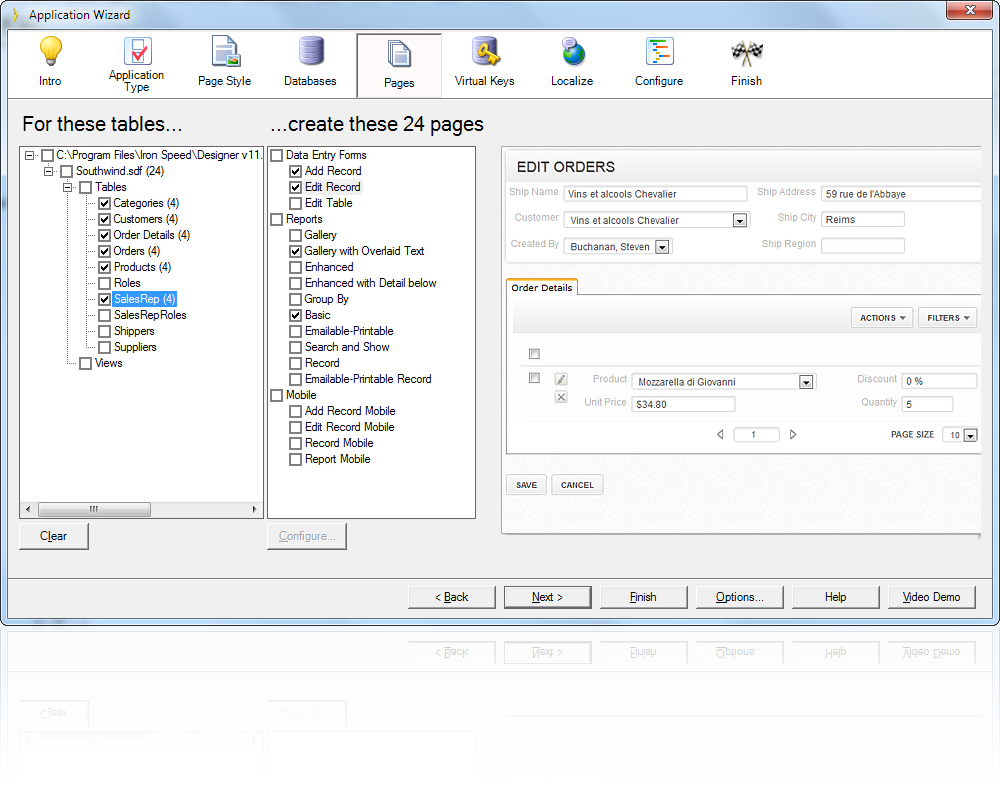1000x800 pixels.
Task: Uncheck the Add Record data entry form
Action: (x=295, y=171)
